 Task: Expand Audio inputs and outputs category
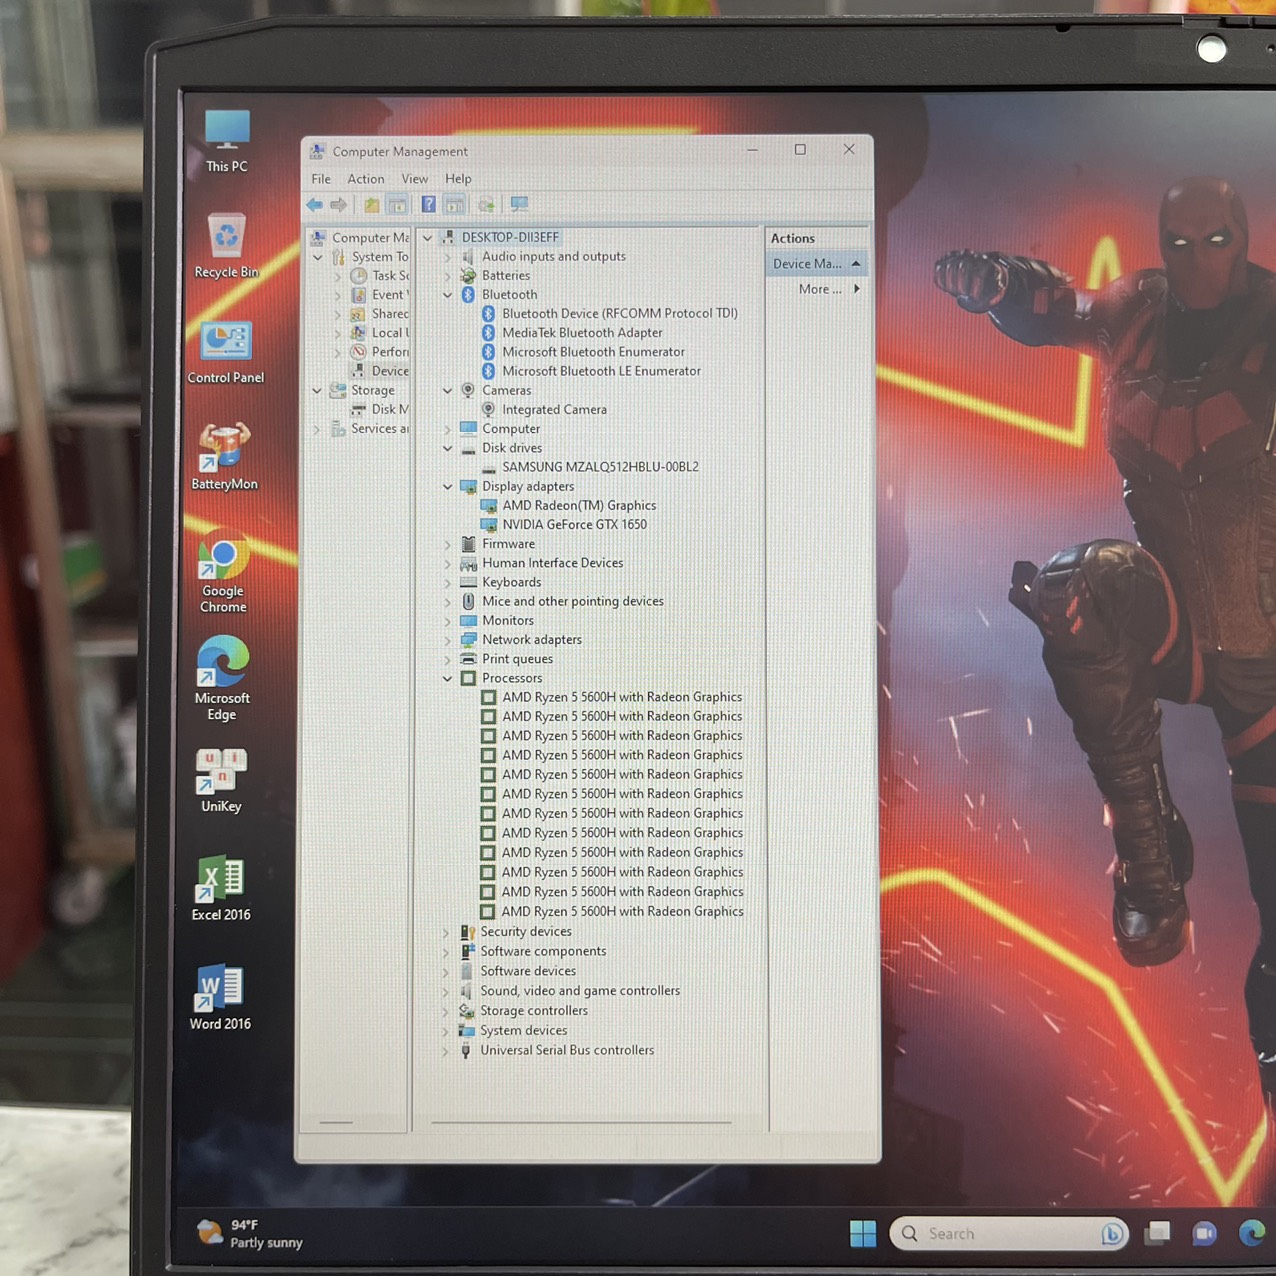pyautogui.click(x=448, y=257)
